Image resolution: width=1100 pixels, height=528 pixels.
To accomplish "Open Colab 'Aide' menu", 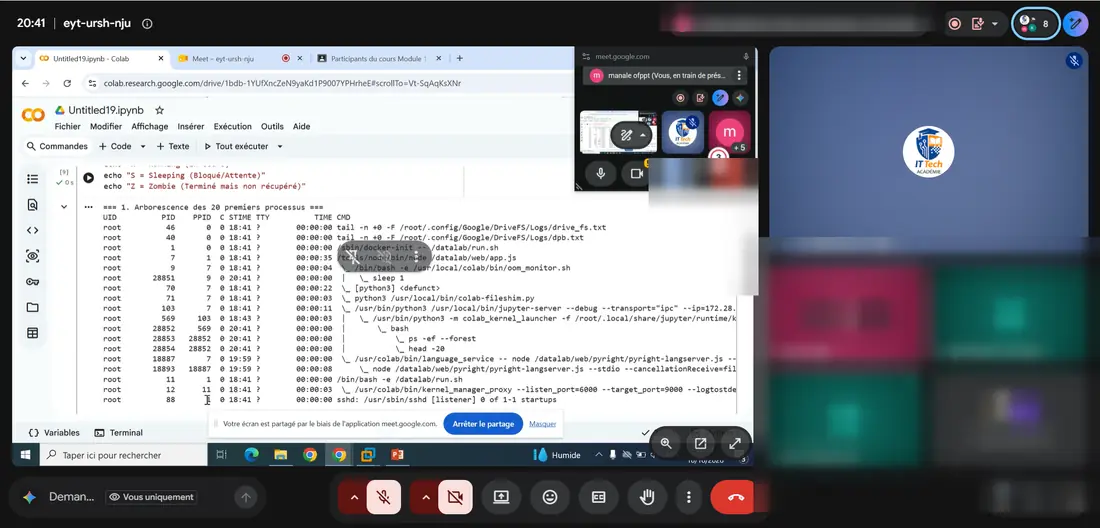I will (x=302, y=126).
